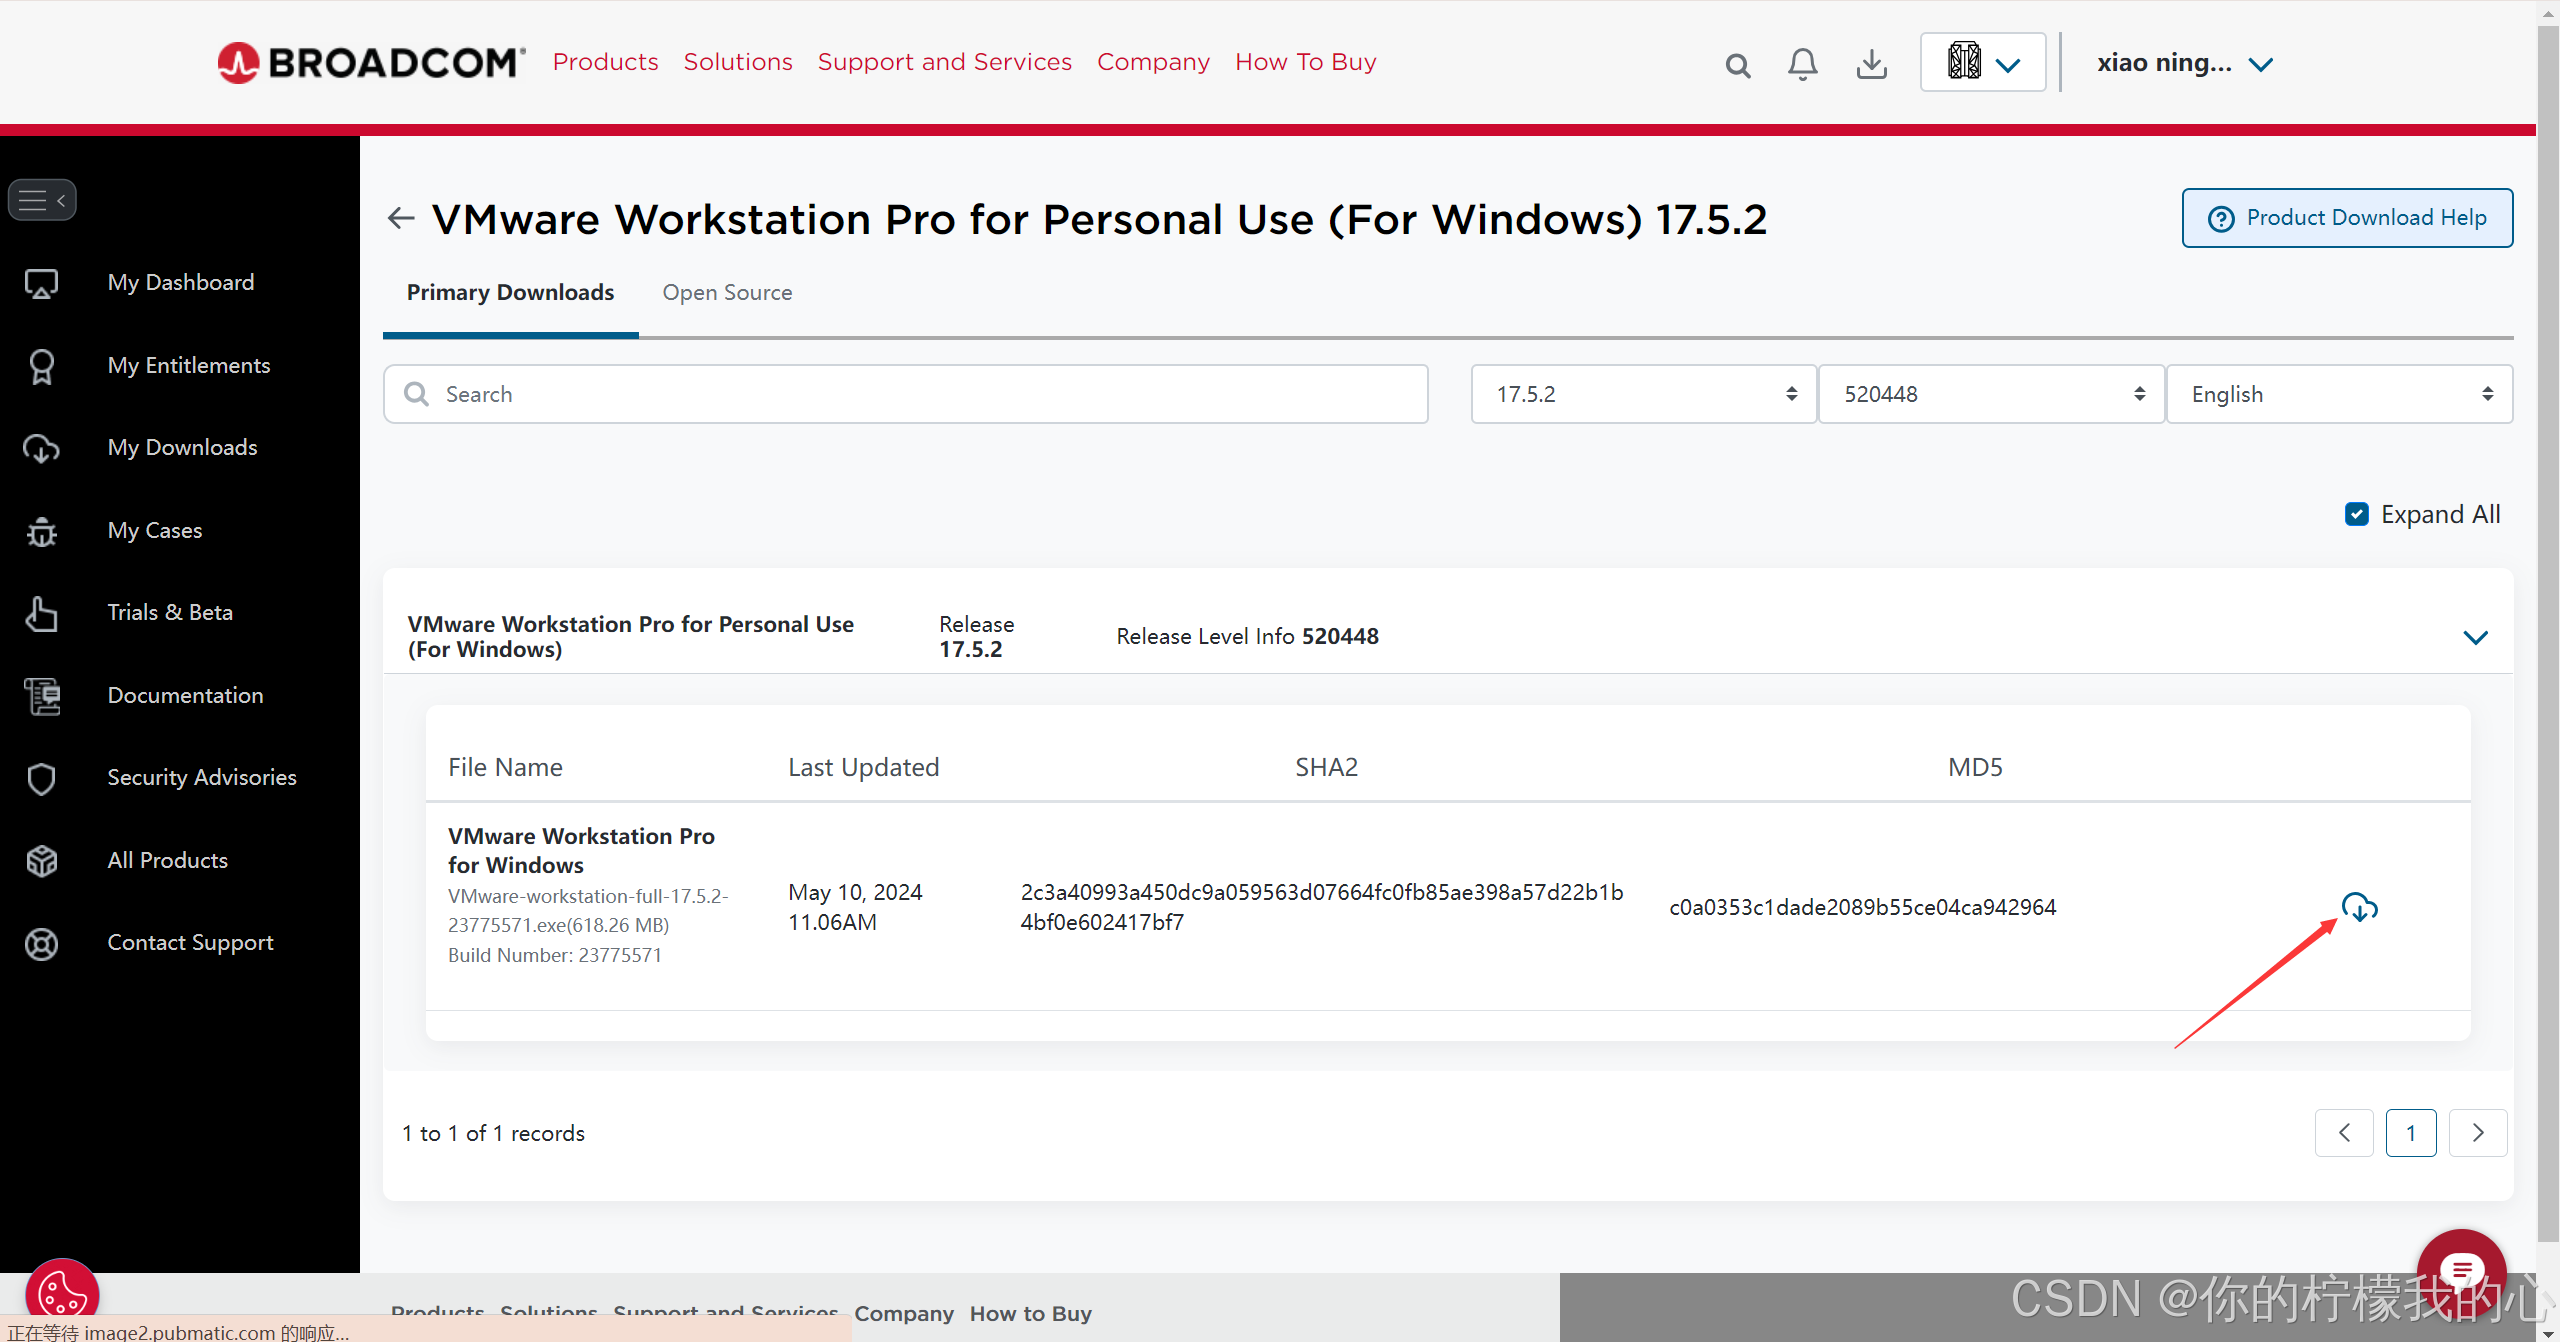Click Product Download Help button

point(2347,218)
